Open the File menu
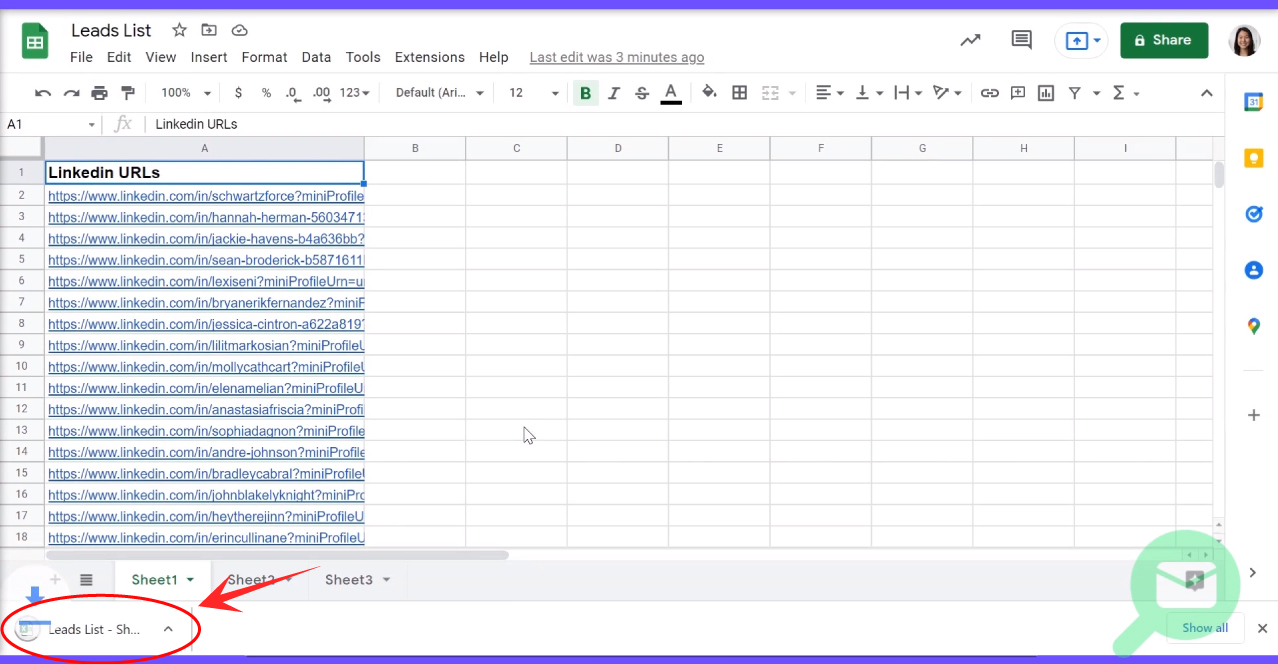Screen dimensions: 1278x664 [82, 57]
